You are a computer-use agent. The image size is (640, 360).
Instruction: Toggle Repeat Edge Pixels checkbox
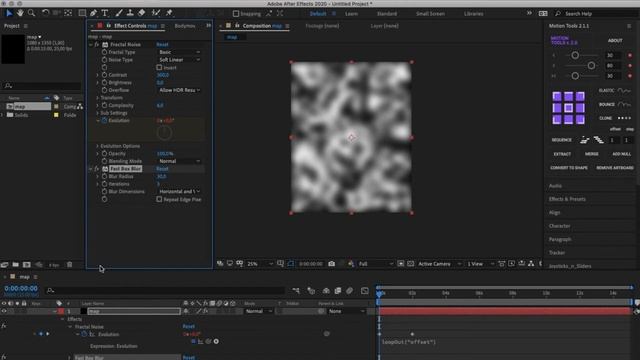pyautogui.click(x=159, y=199)
